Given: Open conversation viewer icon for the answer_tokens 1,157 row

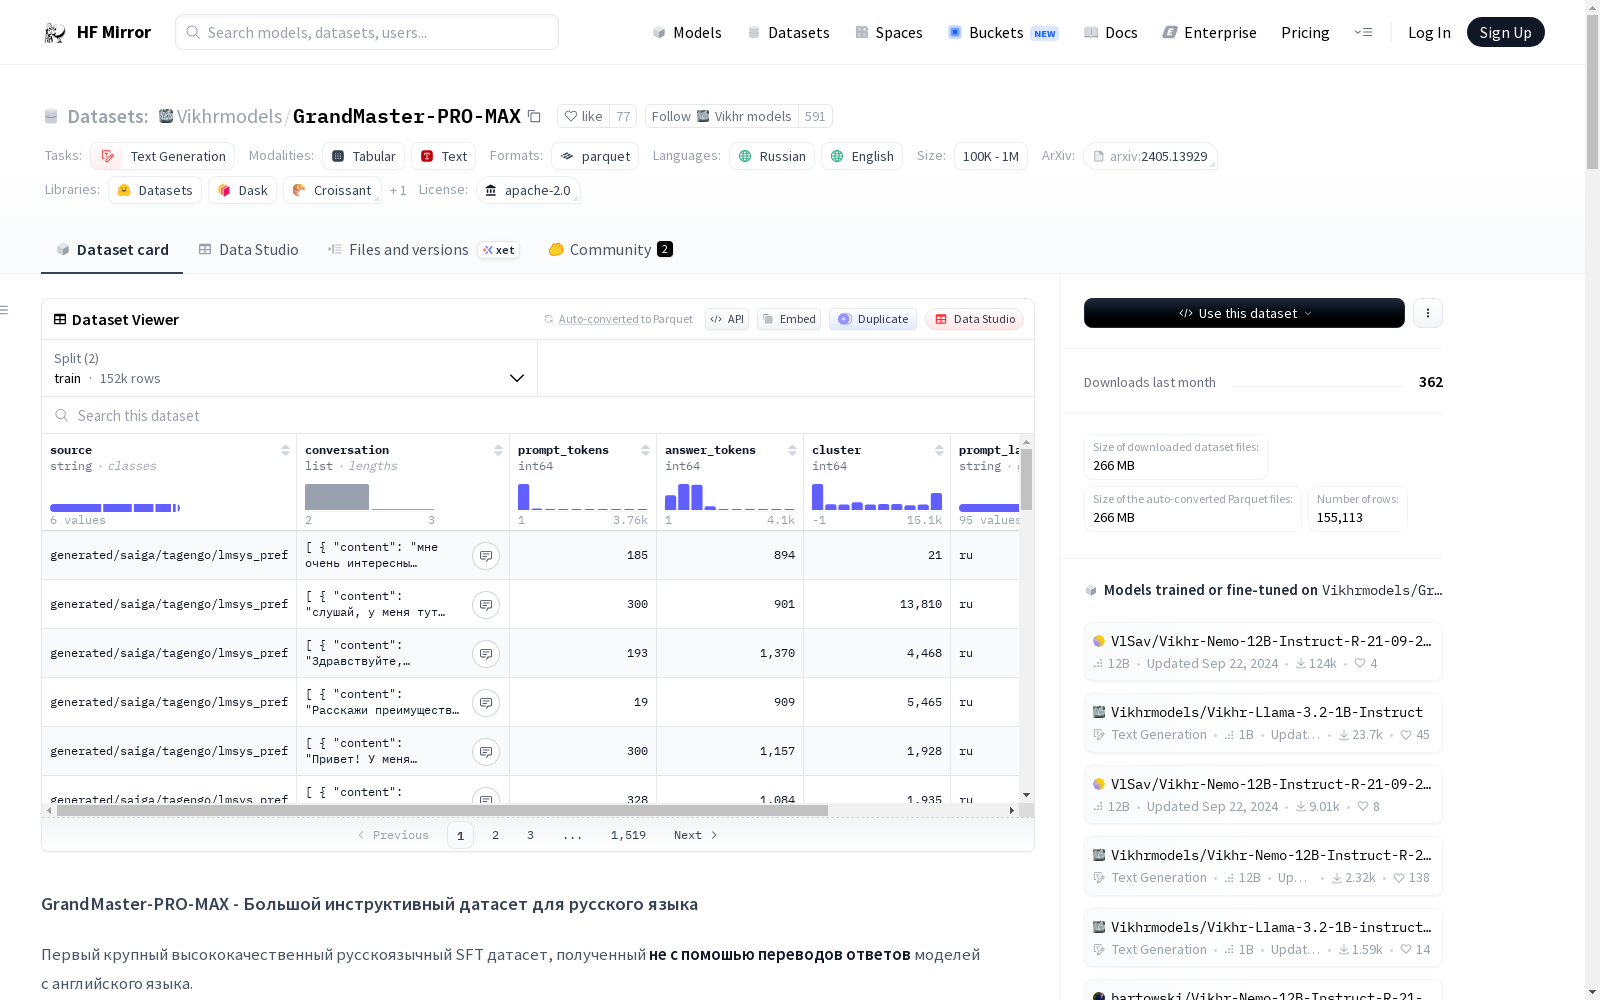Looking at the screenshot, I should (x=486, y=752).
